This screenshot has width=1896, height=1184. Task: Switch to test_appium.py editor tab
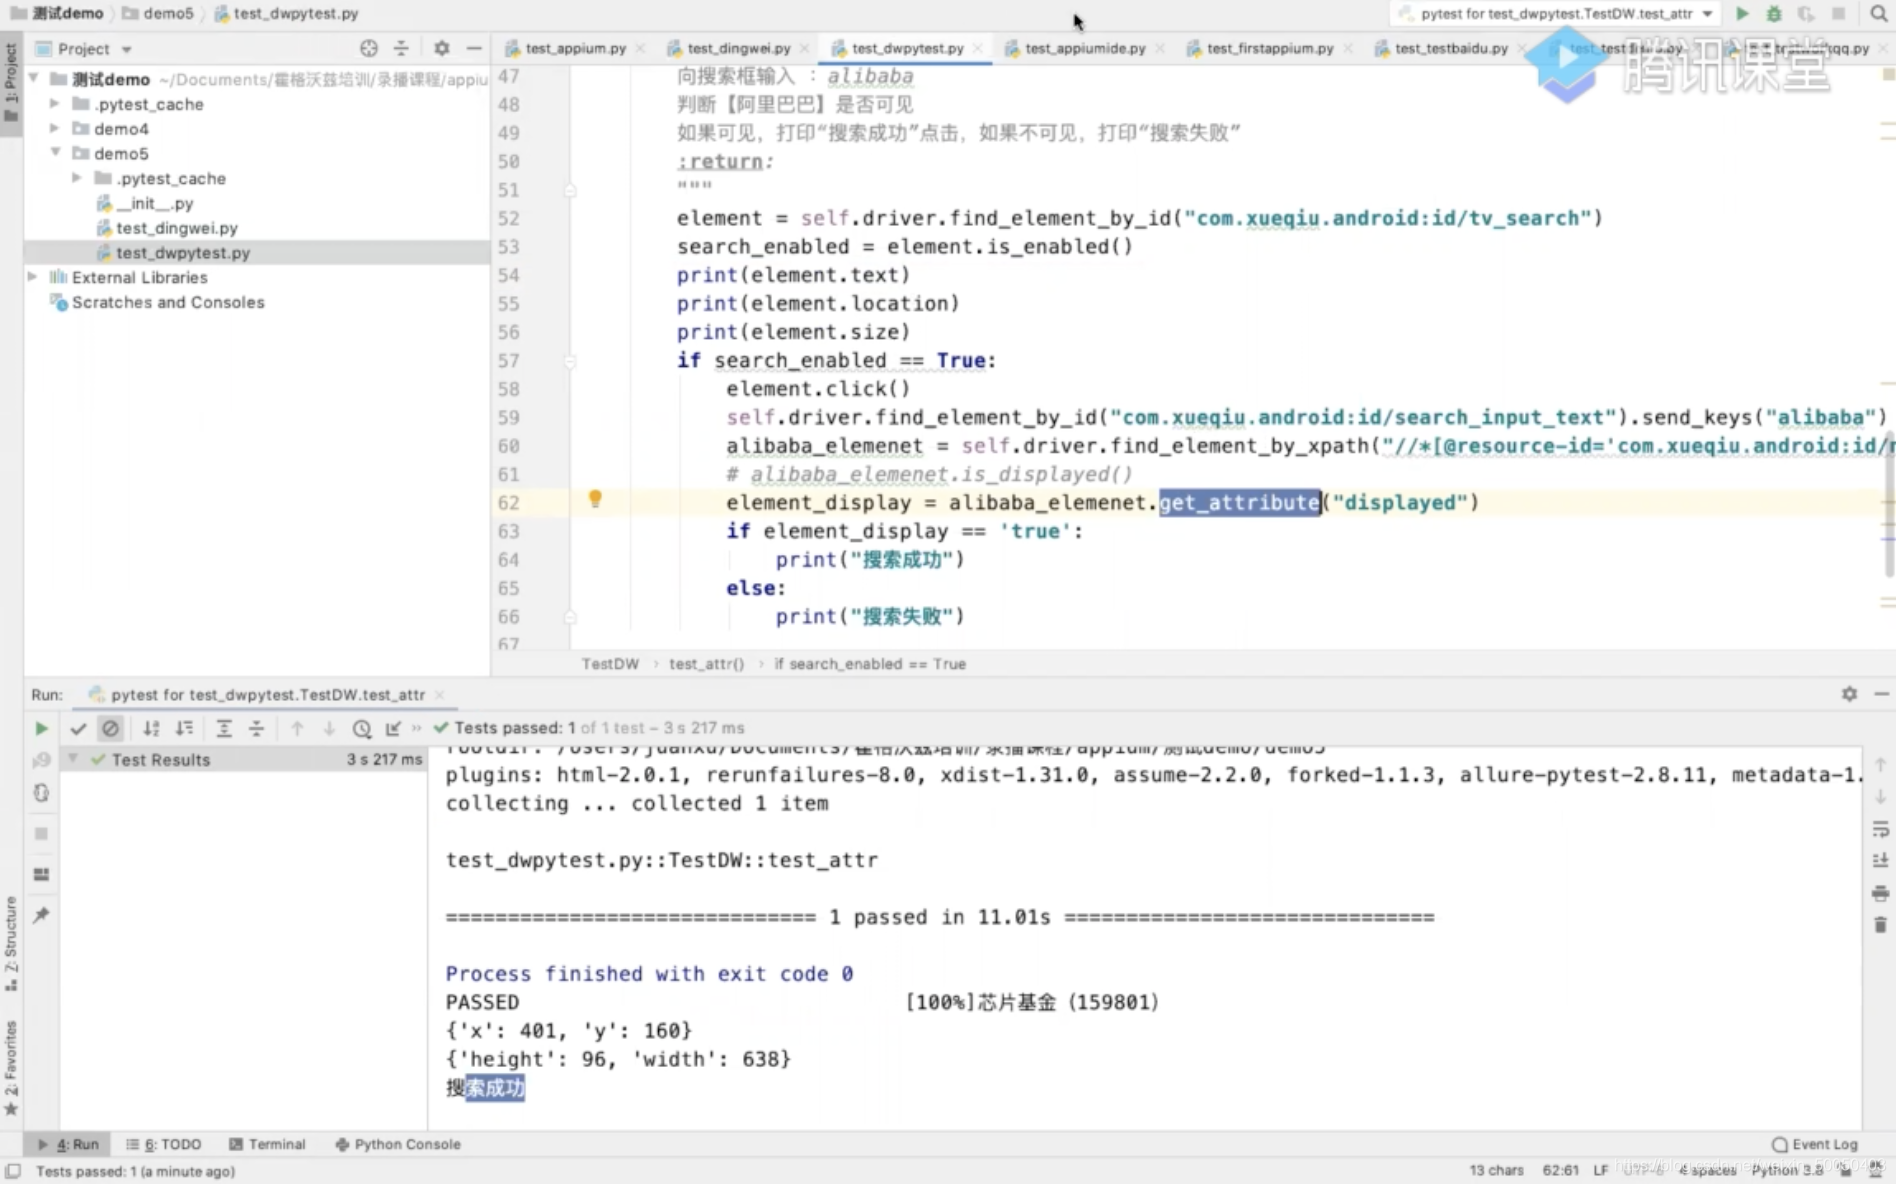pos(575,48)
